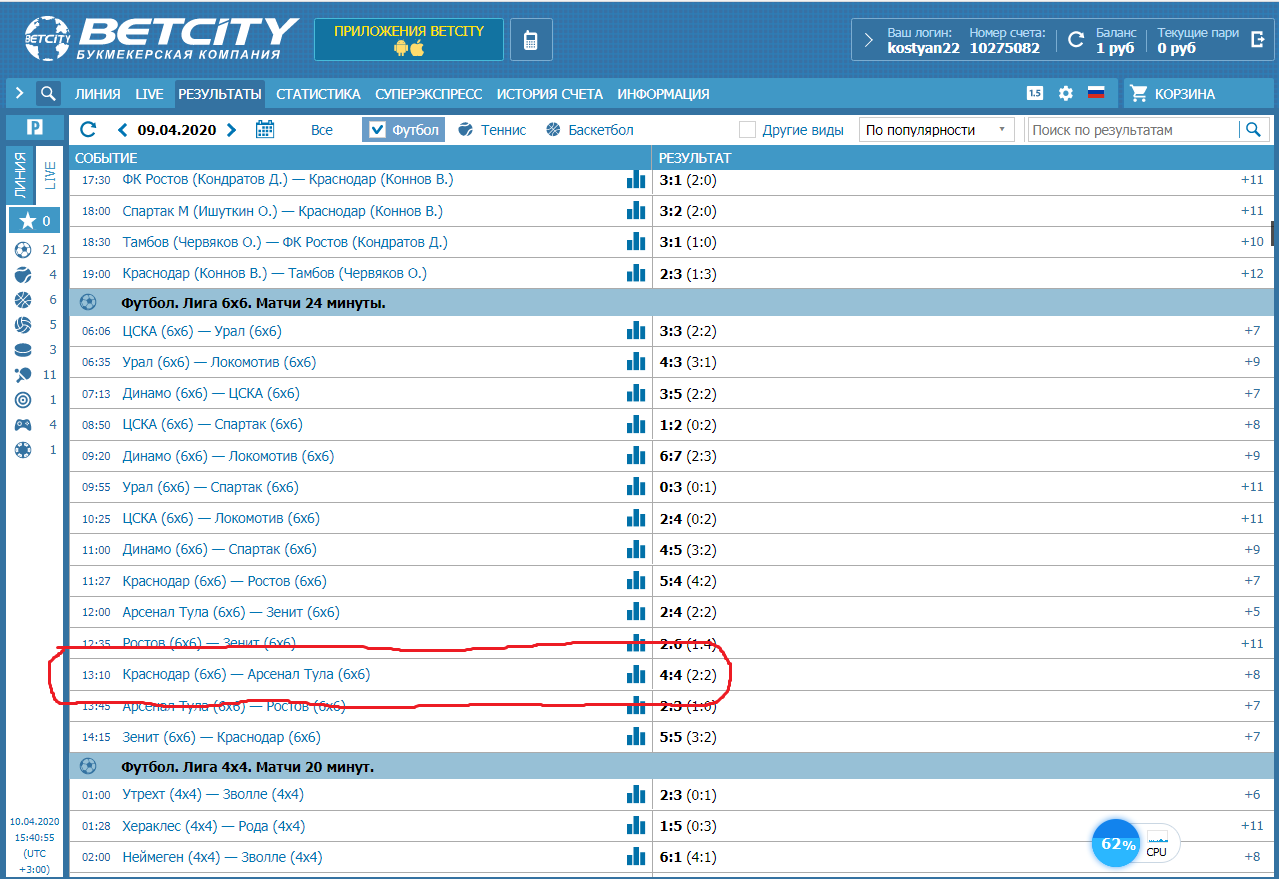The height and width of the screenshot is (879, 1279).
Task: Enable the Другие виды checkbox
Action: point(747,130)
